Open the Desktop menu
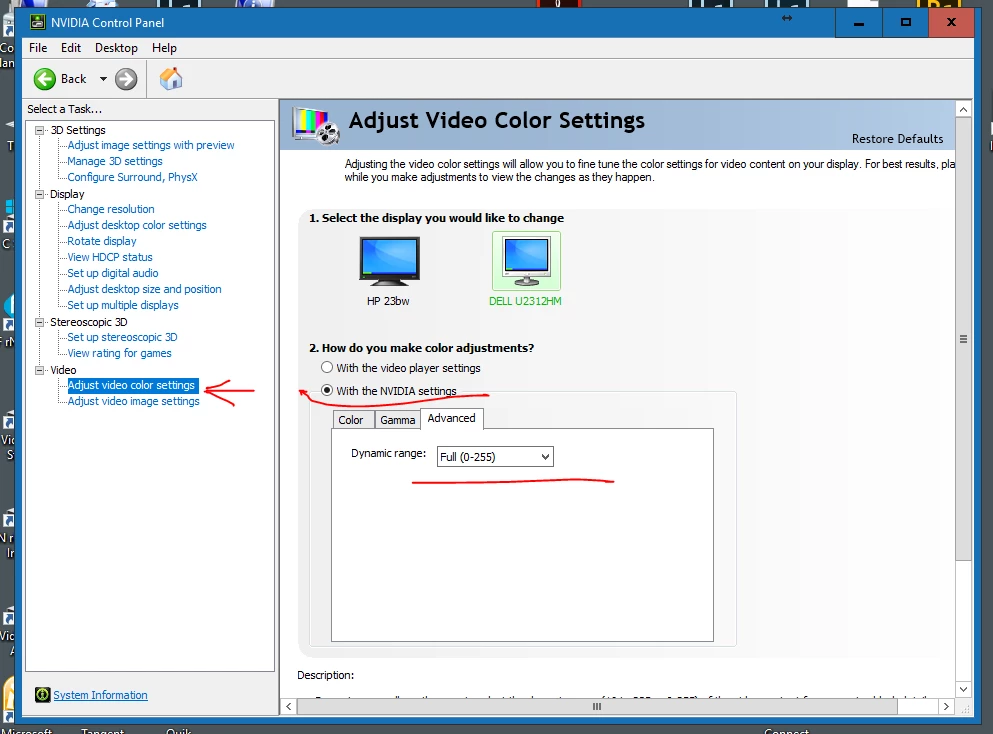The image size is (993, 734). coord(117,48)
